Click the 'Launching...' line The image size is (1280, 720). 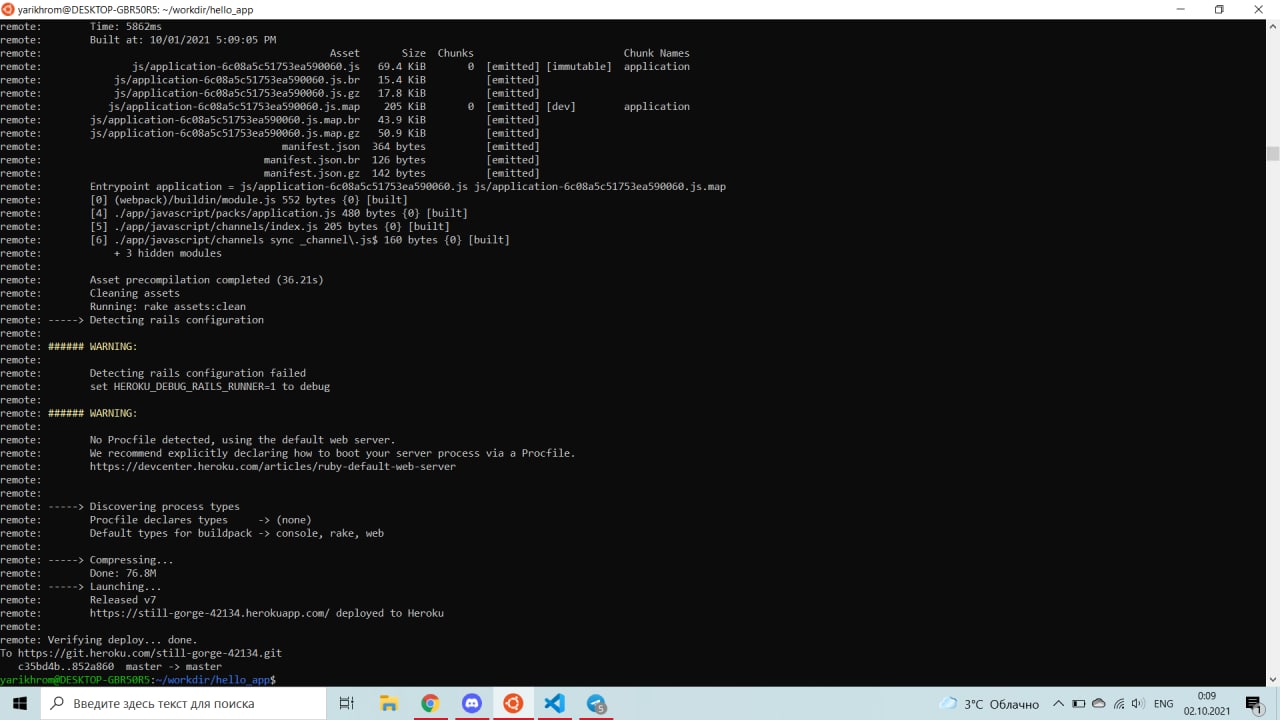125,586
